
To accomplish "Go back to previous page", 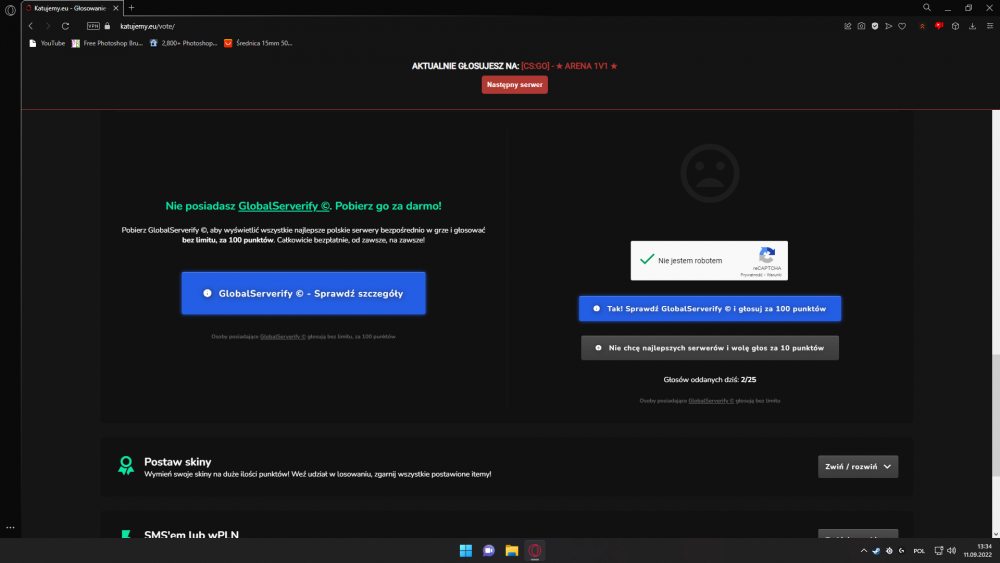I will tap(31, 26).
